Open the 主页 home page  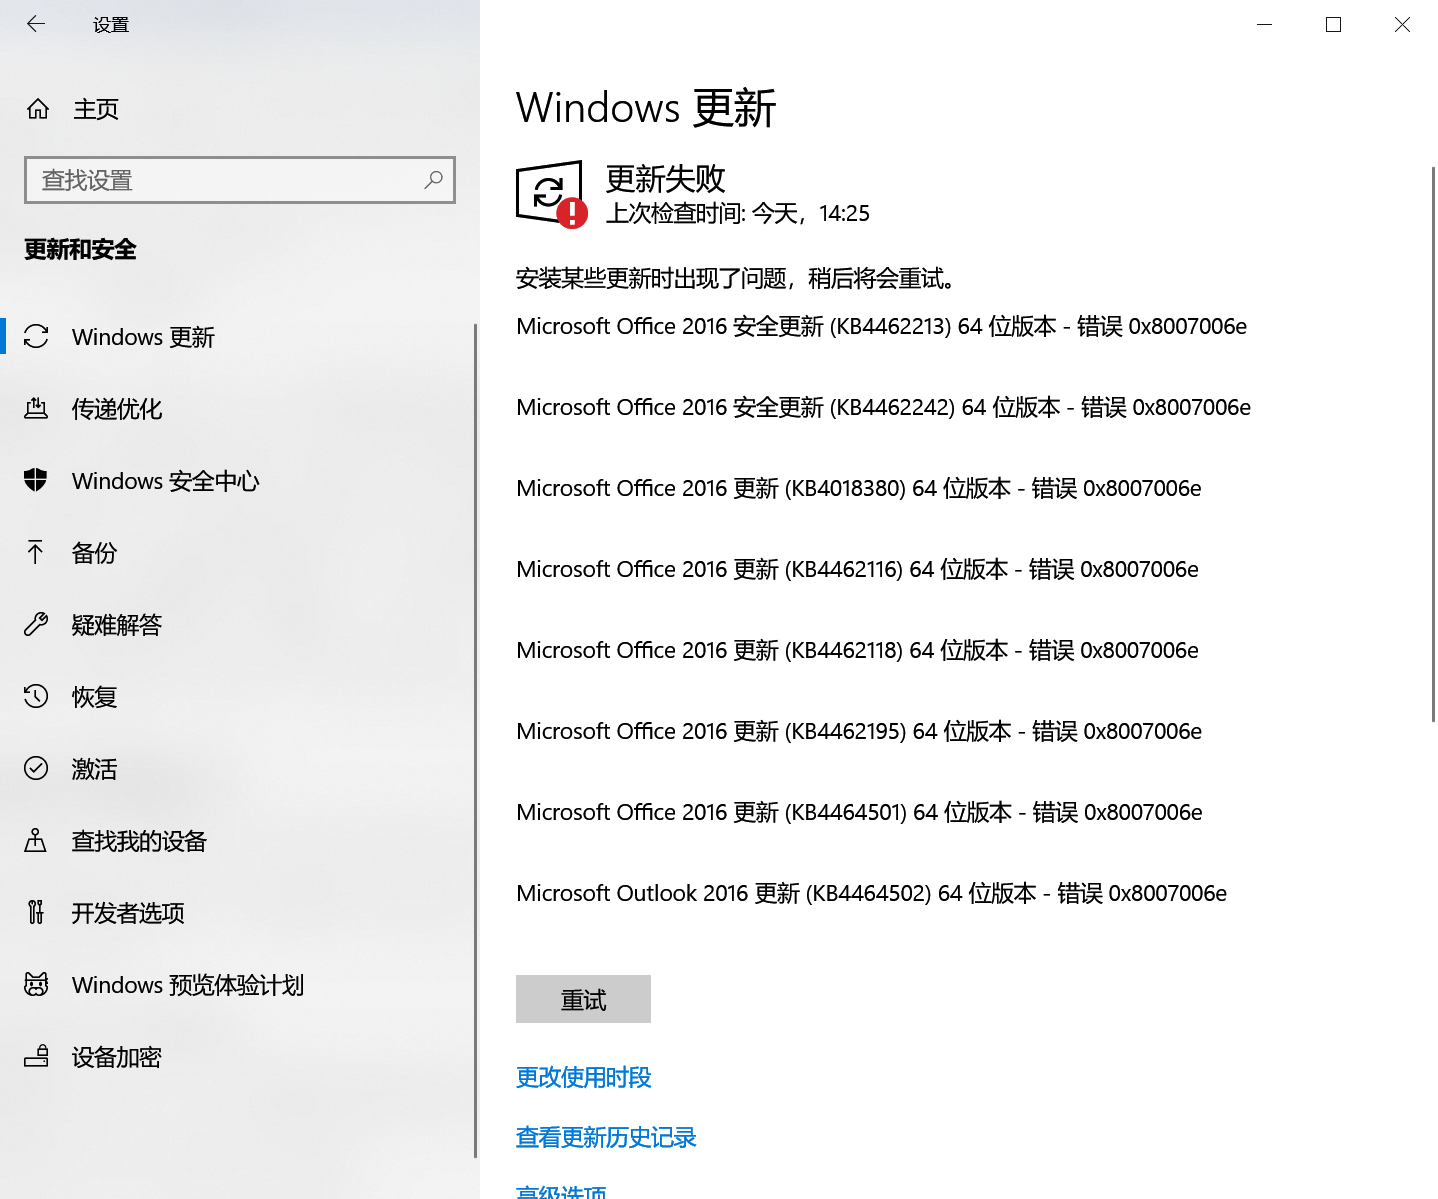click(x=96, y=109)
